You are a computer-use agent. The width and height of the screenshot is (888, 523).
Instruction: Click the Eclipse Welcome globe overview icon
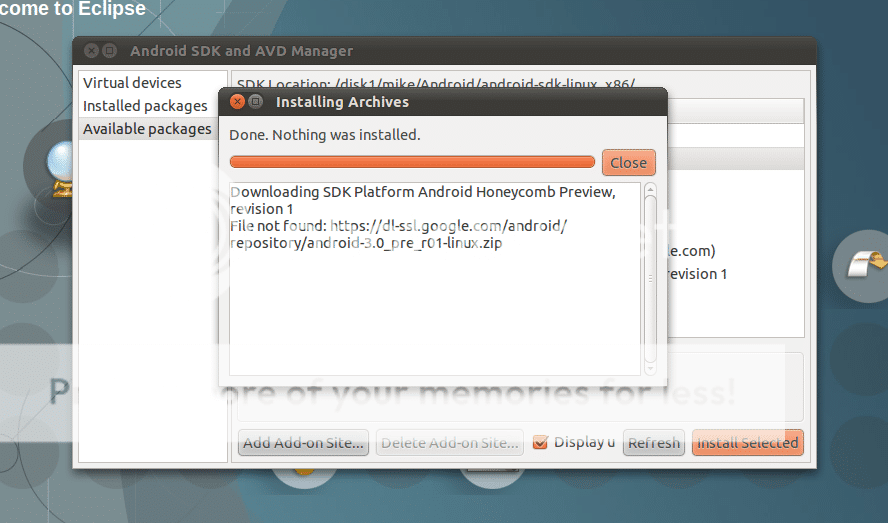[59, 169]
